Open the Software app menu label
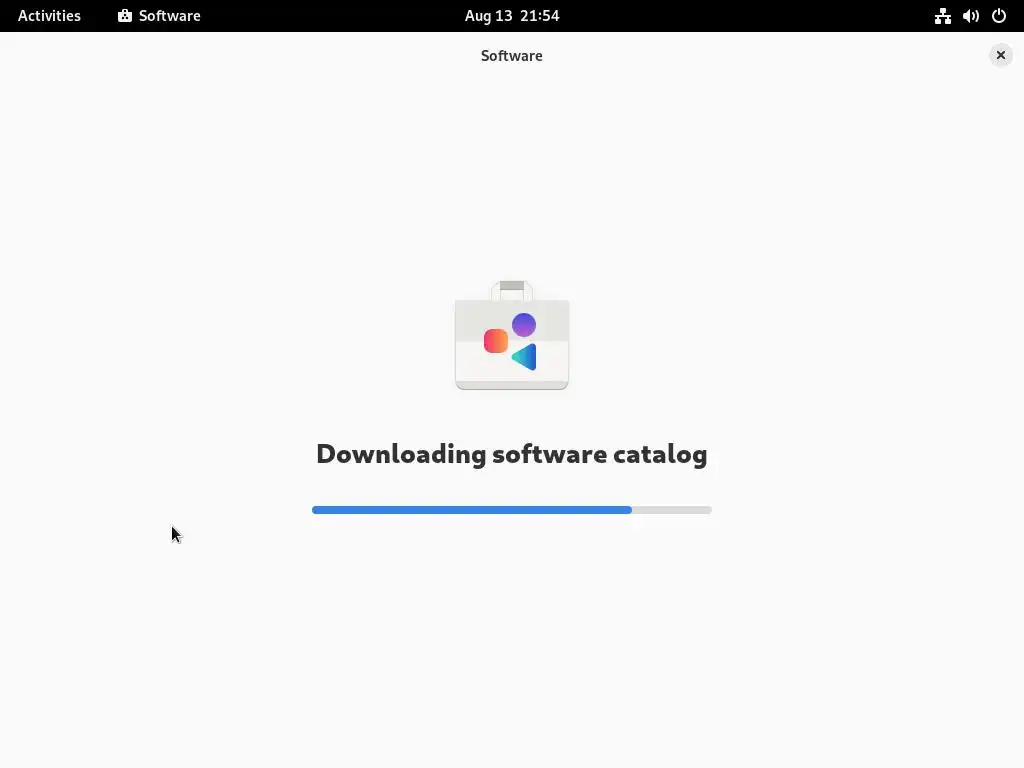 pyautogui.click(x=169, y=16)
